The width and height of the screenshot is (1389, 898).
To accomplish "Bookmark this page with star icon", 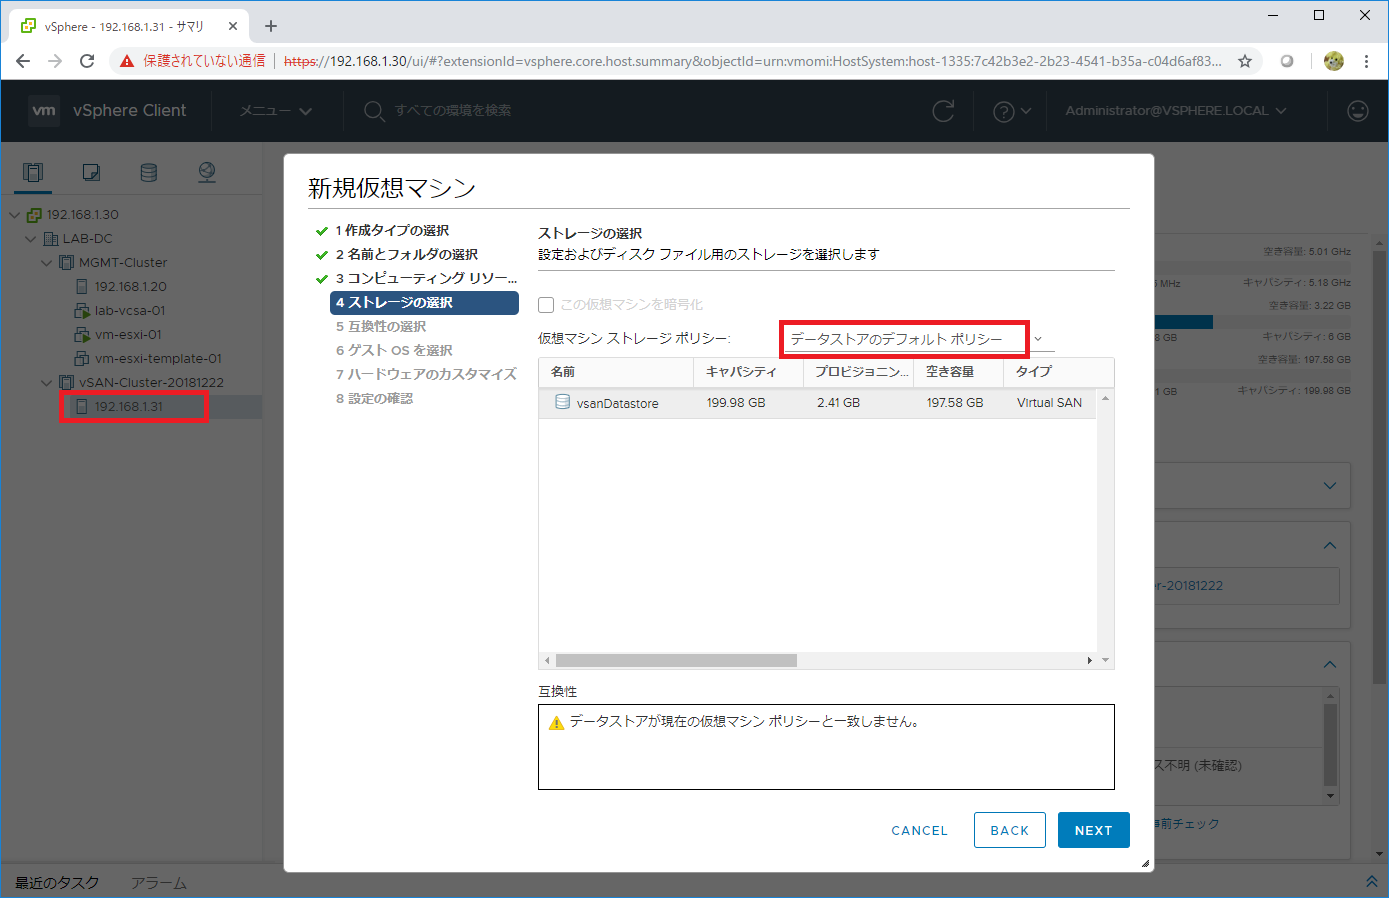I will click(1245, 61).
